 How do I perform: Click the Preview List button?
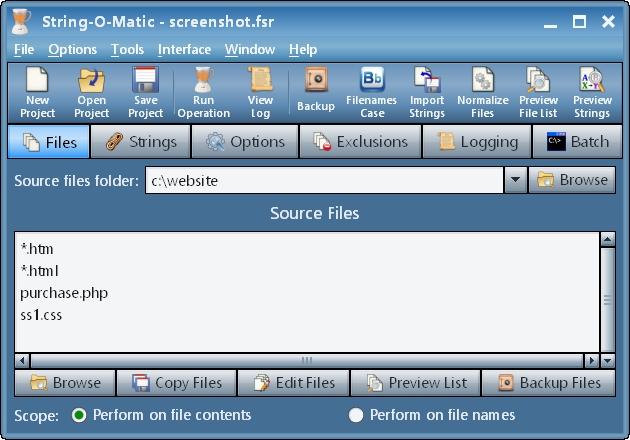(x=416, y=383)
